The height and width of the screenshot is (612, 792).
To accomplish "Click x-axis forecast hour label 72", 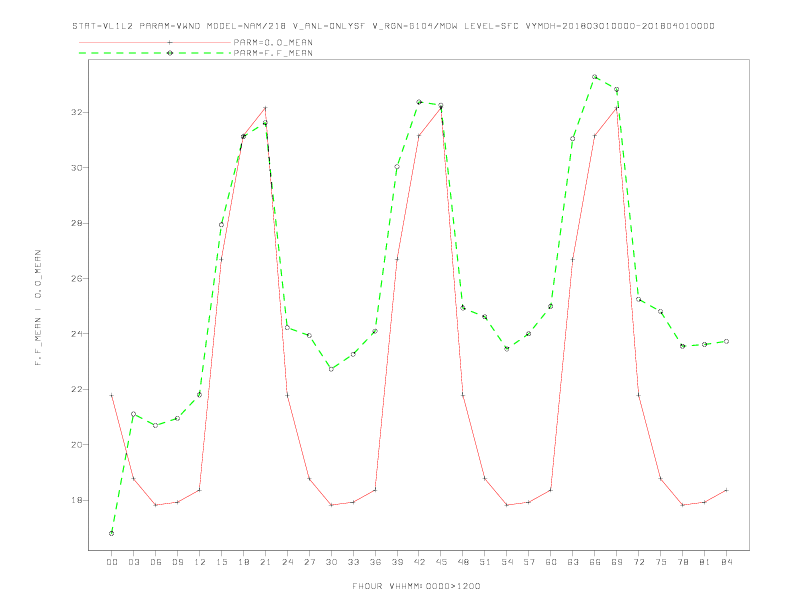I will [638, 562].
